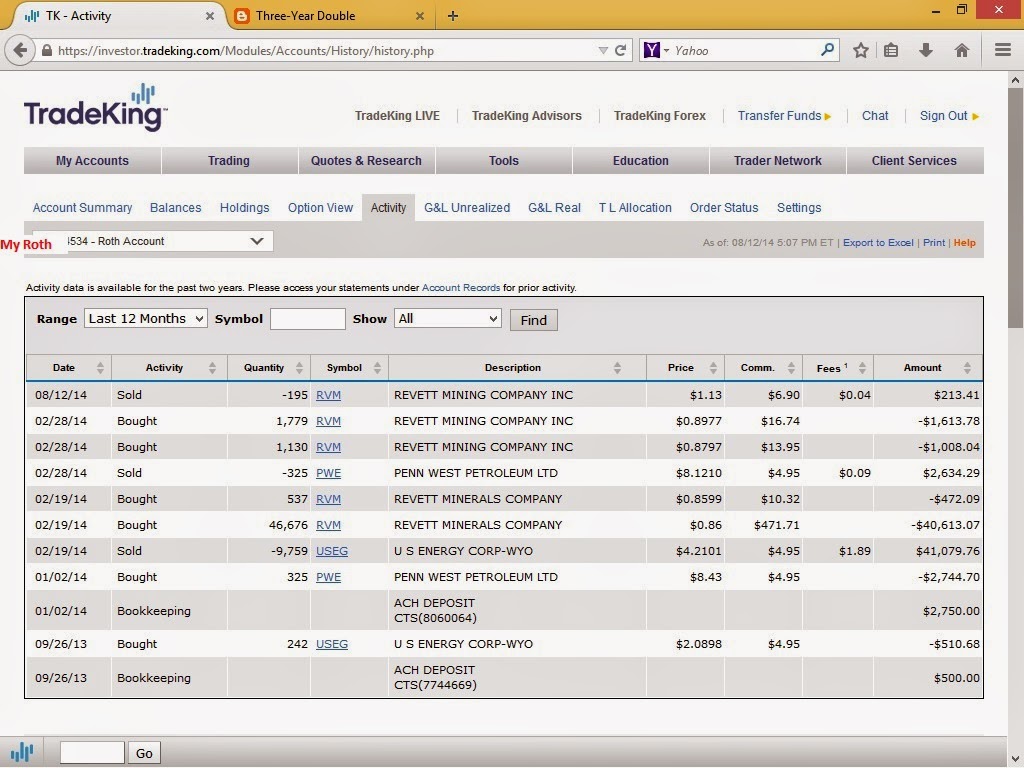Click the browser back arrow button
1024x768 pixels.
[x=20, y=50]
